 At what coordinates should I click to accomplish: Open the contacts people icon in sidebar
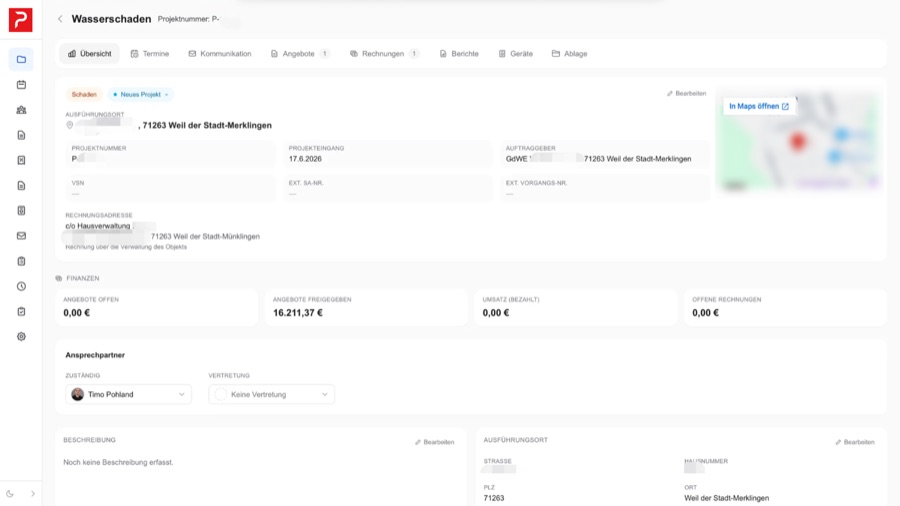click(x=21, y=110)
